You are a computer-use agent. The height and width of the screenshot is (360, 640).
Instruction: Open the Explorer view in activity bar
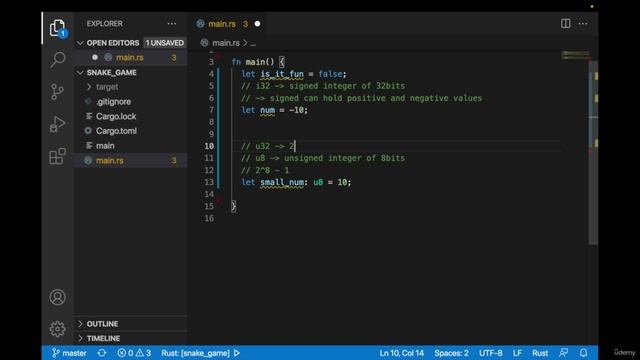pos(58,28)
